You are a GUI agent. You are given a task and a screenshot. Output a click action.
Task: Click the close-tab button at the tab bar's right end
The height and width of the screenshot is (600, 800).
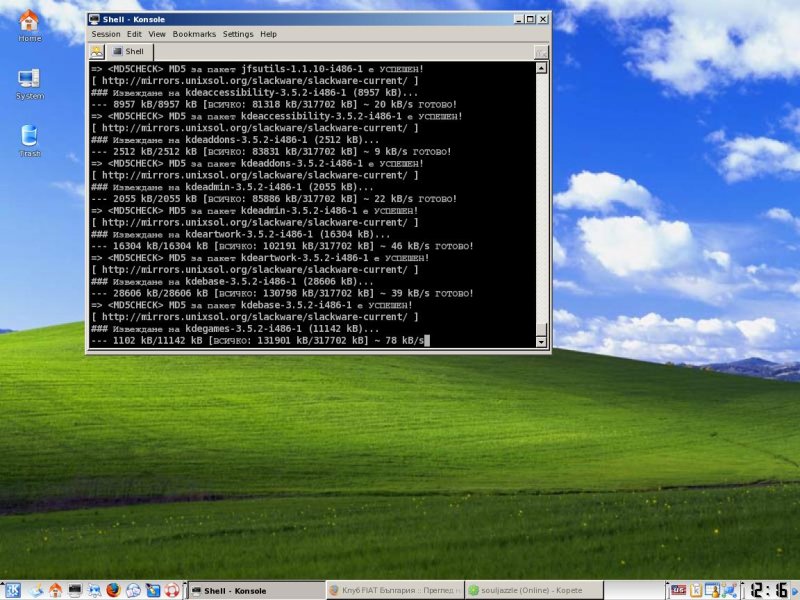tap(541, 52)
